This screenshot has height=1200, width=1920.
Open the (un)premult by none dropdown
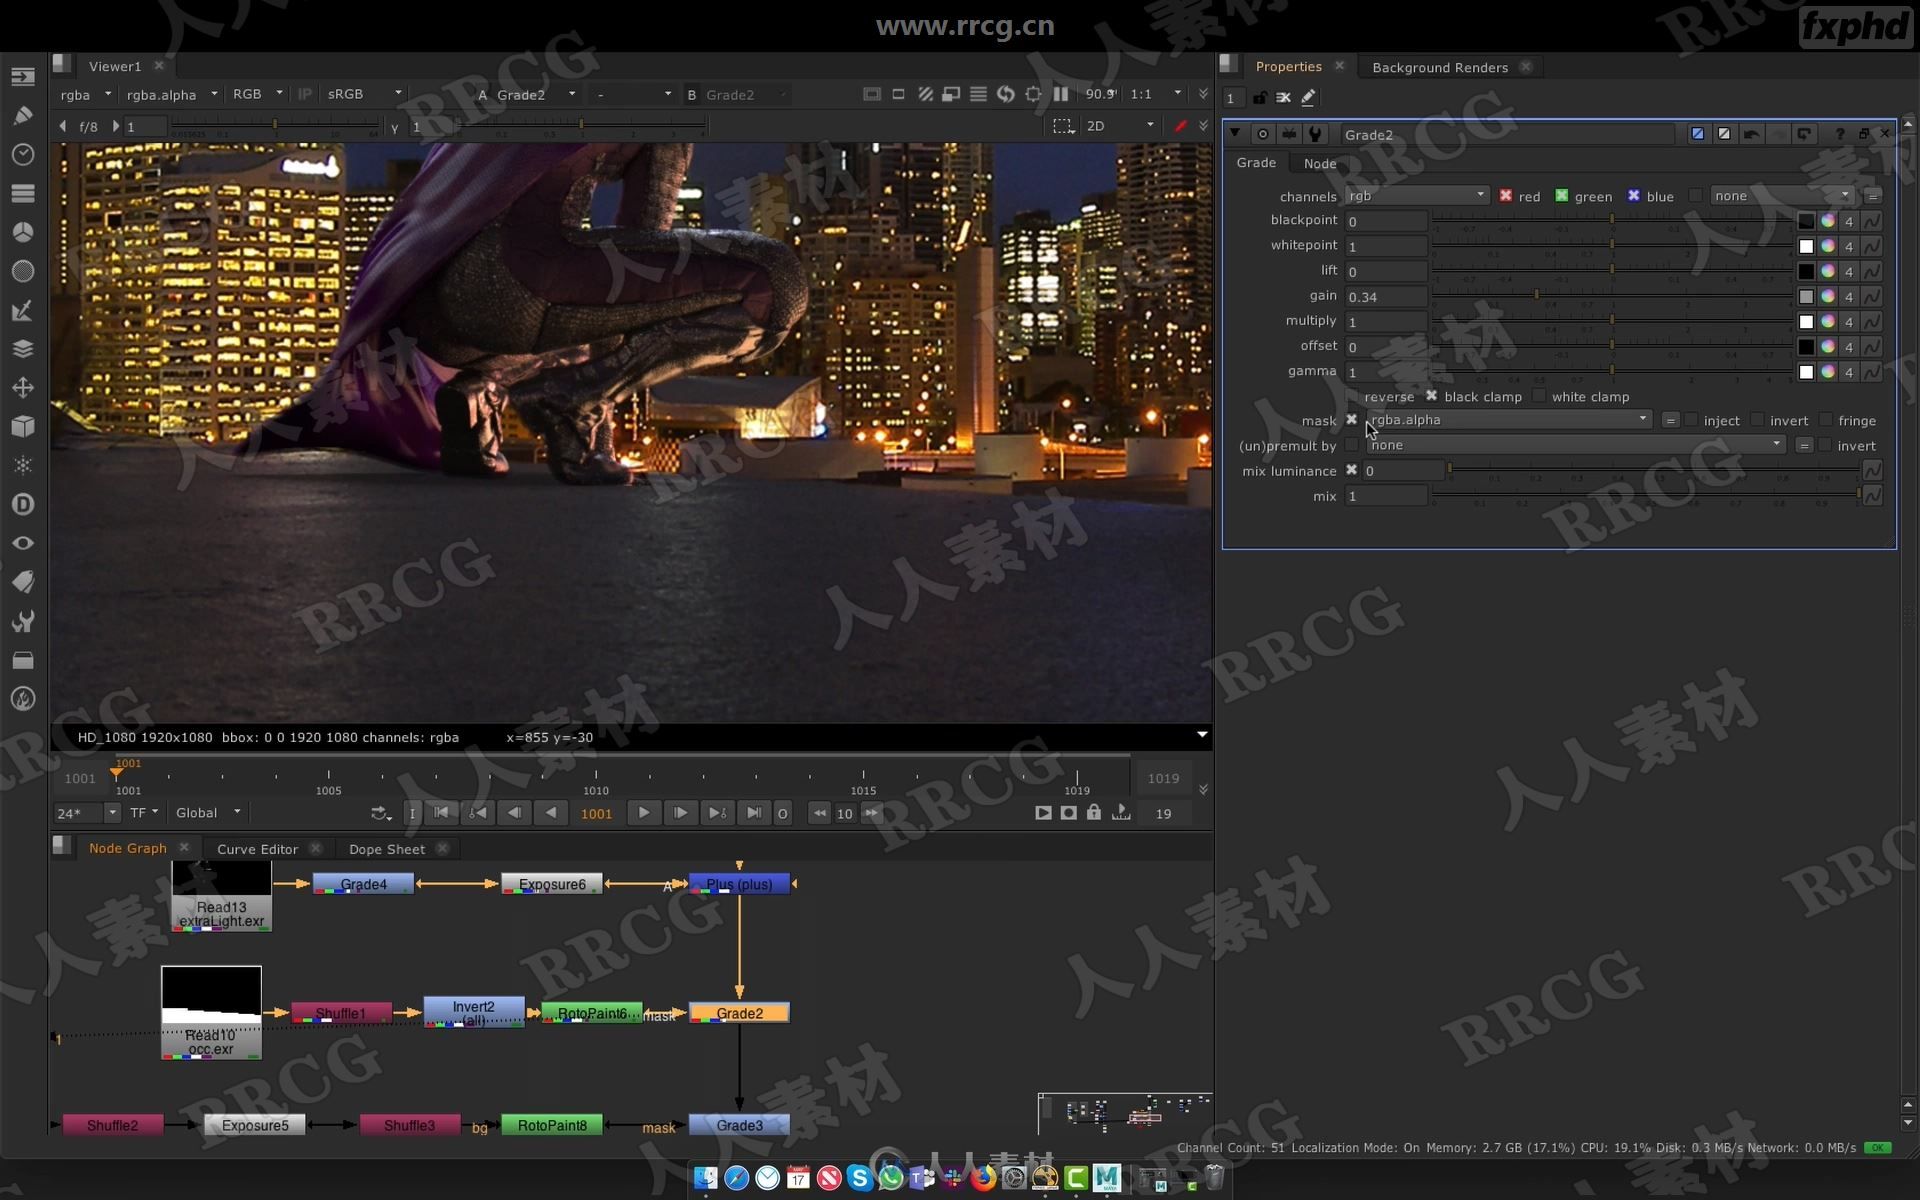click(x=1576, y=445)
